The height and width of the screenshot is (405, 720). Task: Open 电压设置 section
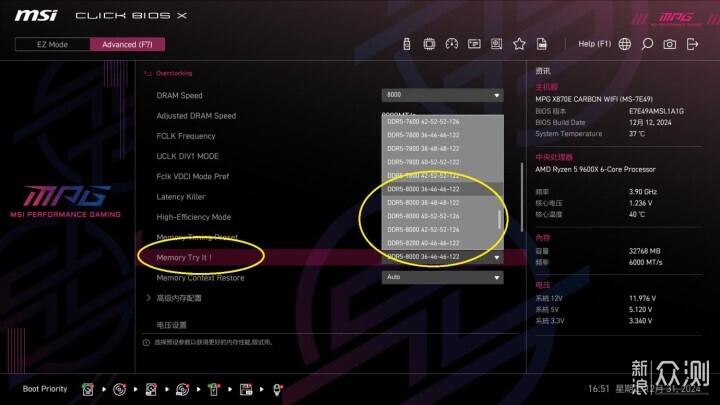click(x=171, y=325)
